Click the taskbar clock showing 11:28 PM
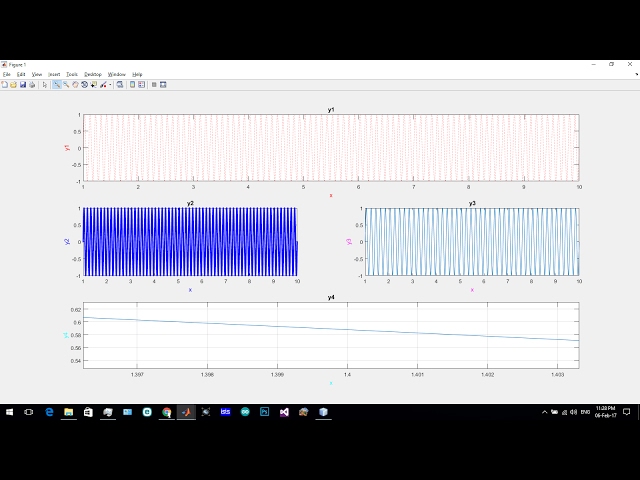This screenshot has width=640, height=480. [605, 412]
